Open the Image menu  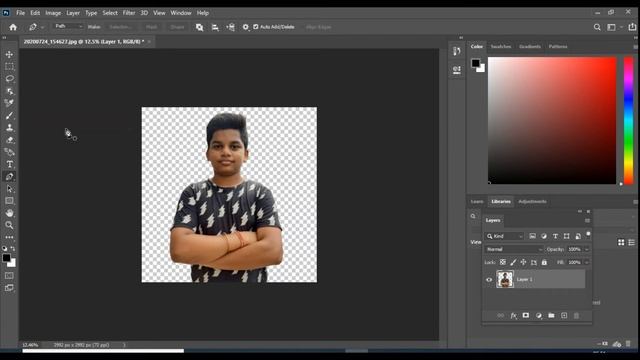[x=53, y=13]
